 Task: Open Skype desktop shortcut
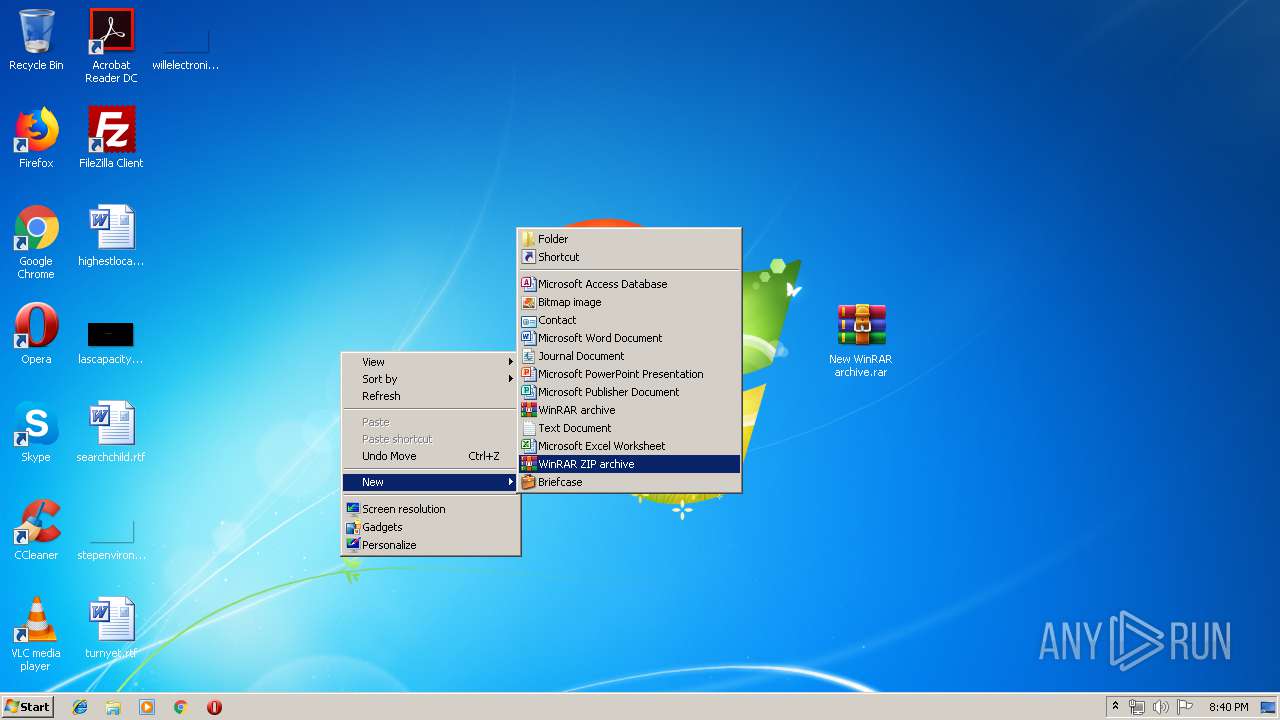pos(36,432)
